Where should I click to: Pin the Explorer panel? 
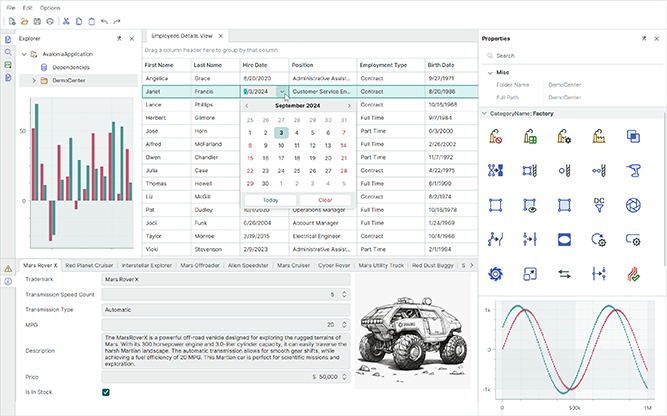click(x=120, y=38)
